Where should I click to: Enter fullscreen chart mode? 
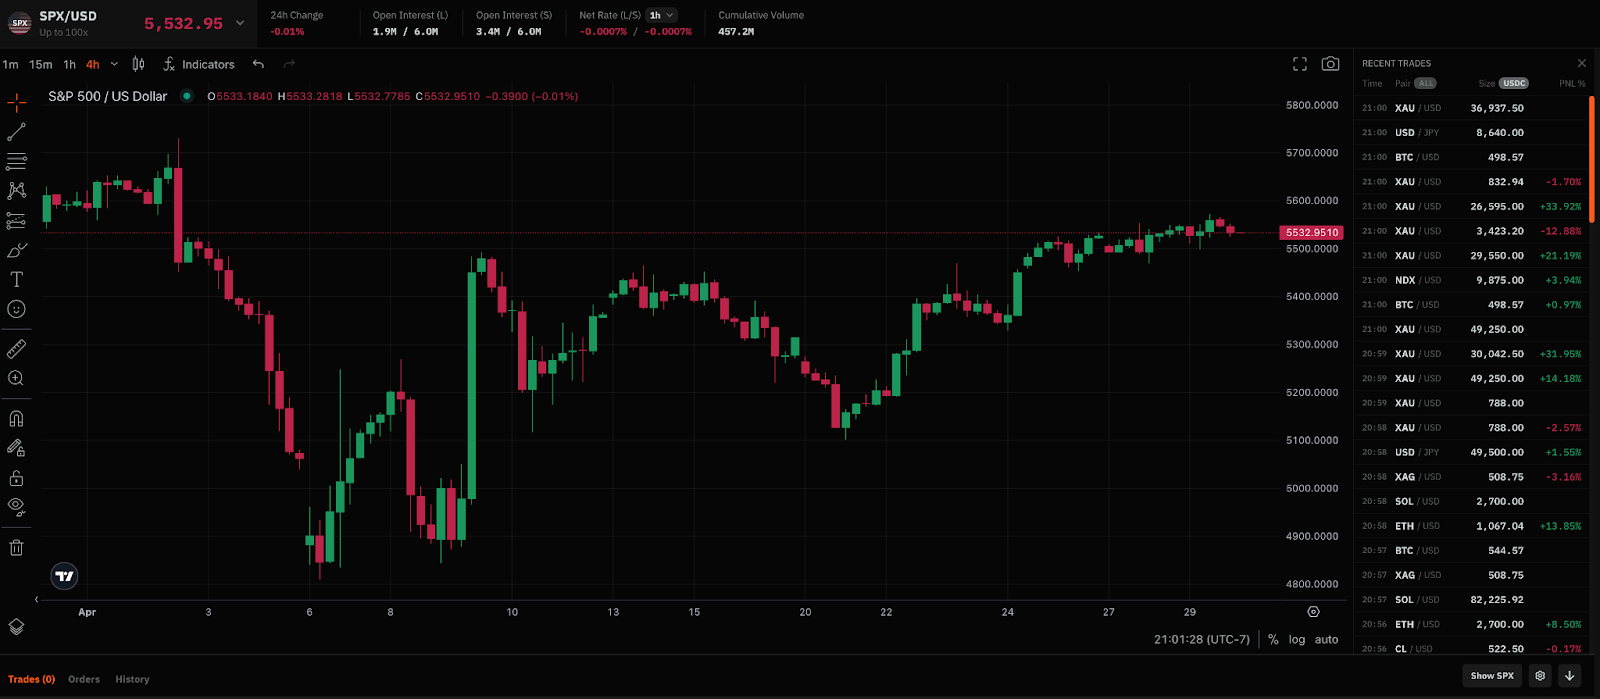[1300, 64]
